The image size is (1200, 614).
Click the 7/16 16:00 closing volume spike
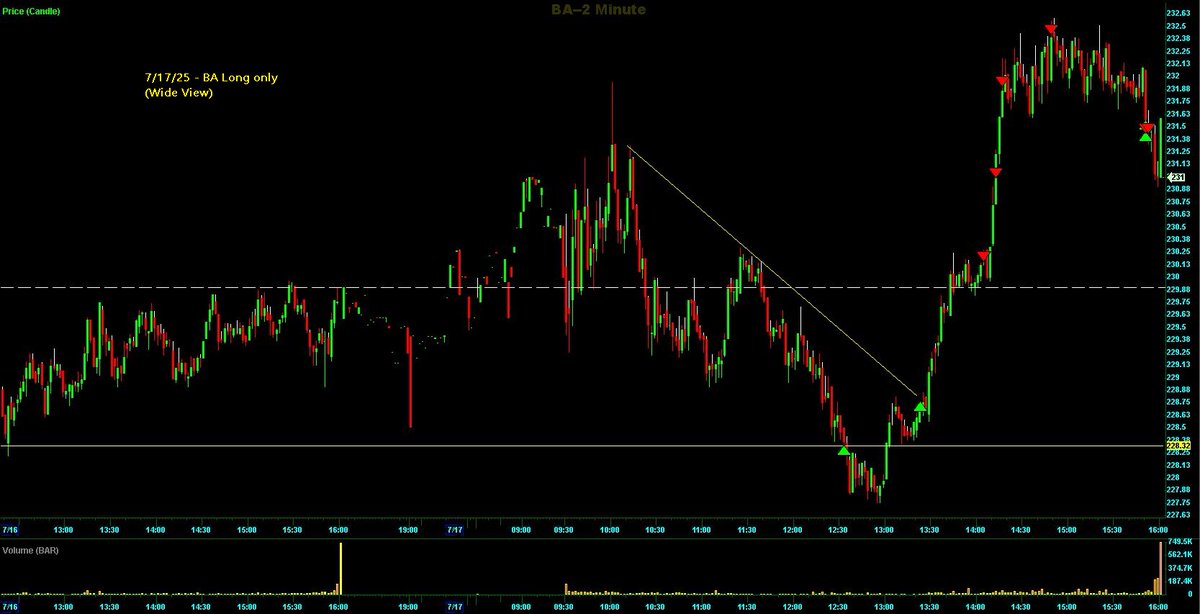pyautogui.click(x=340, y=568)
